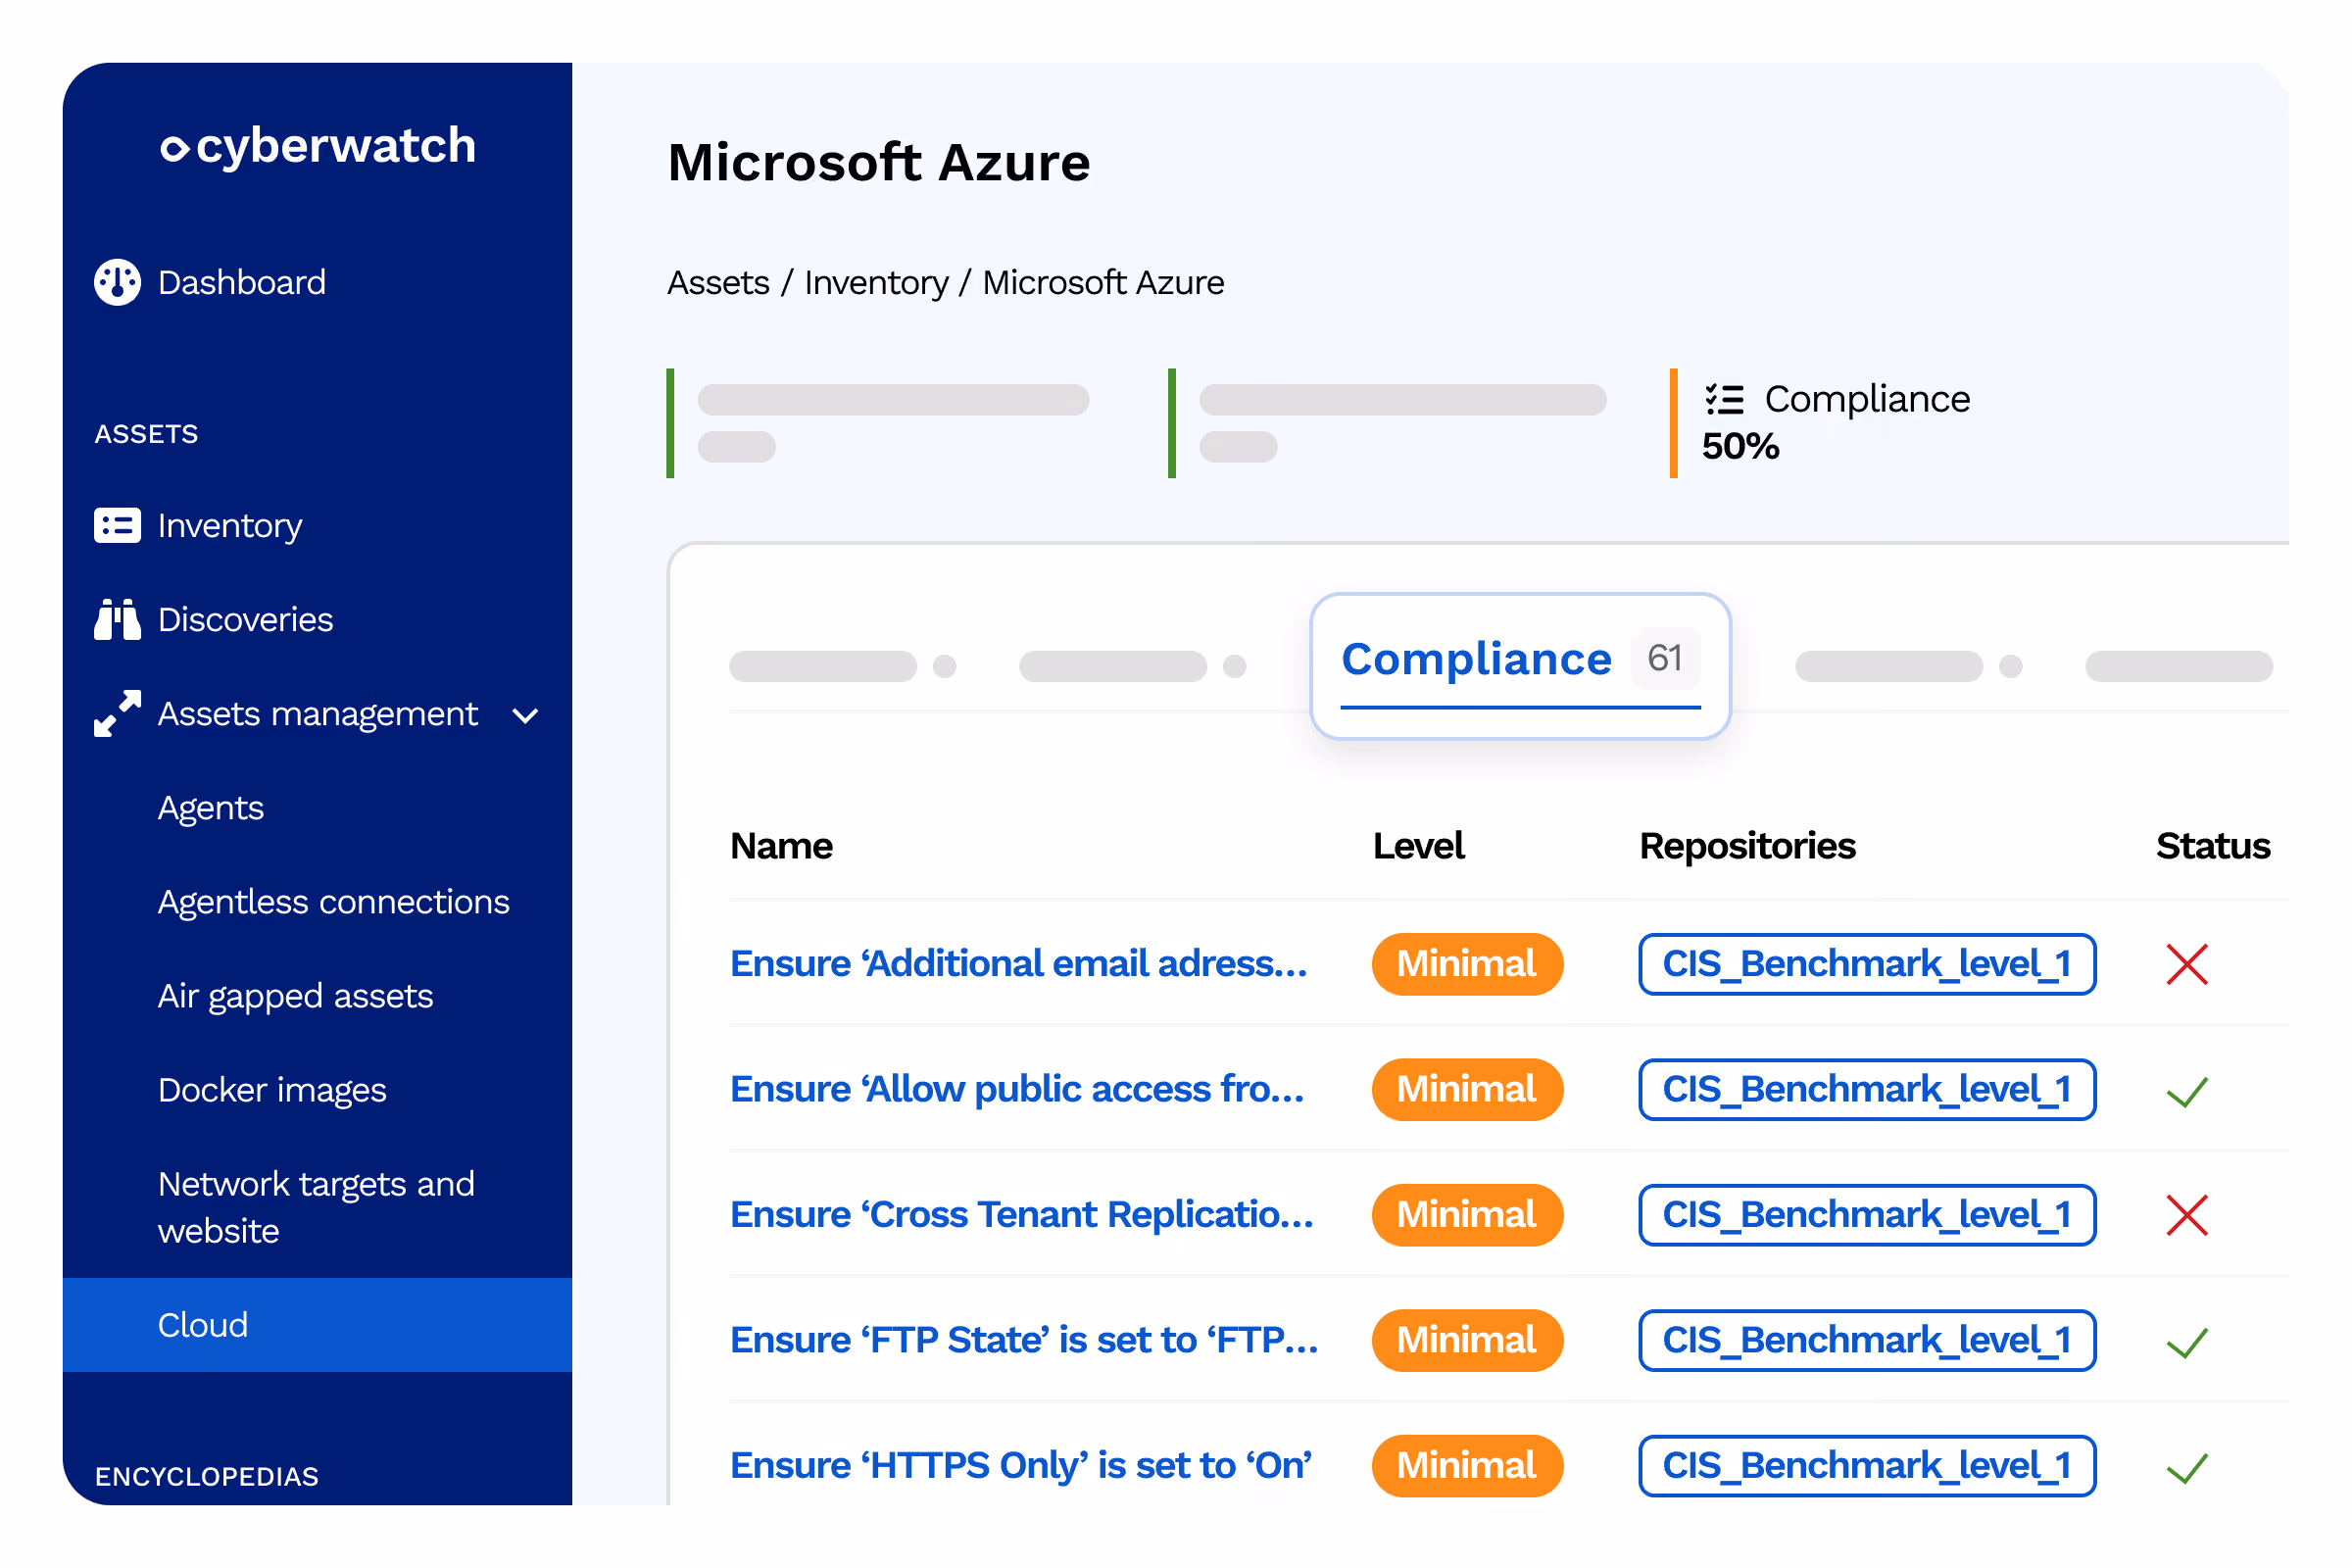Click the cyberwatch logo

(318, 146)
